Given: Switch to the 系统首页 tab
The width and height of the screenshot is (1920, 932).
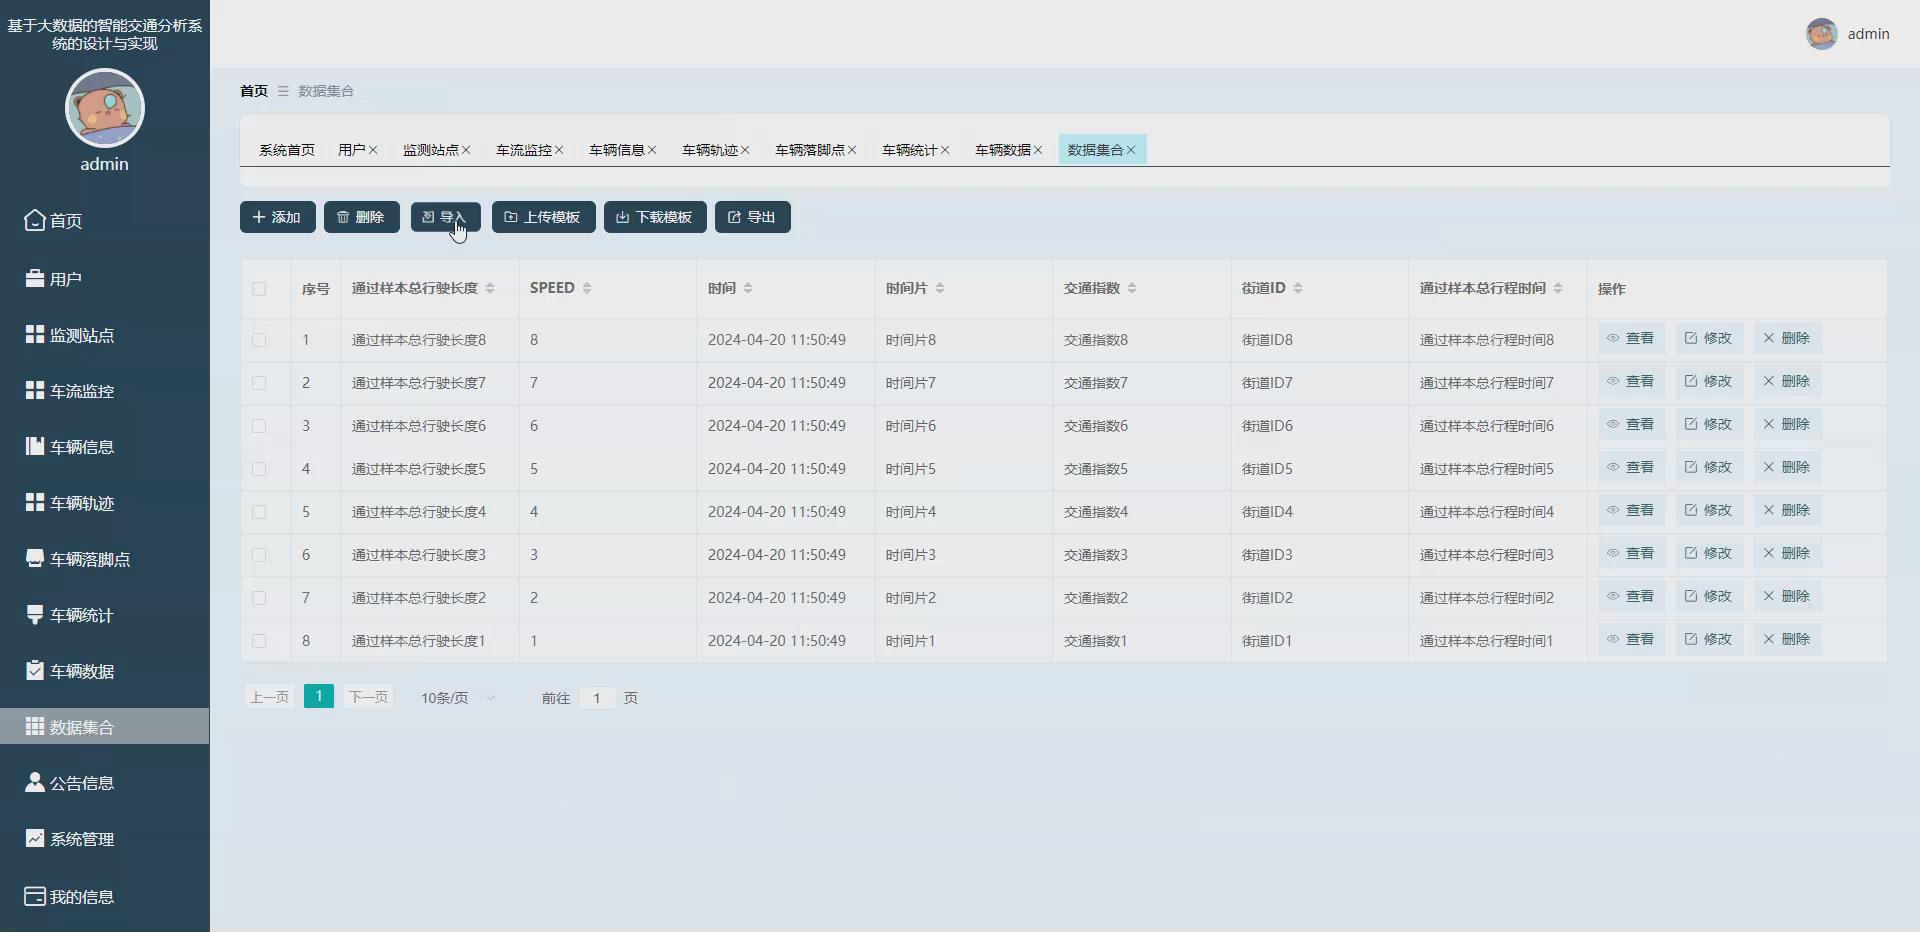Looking at the screenshot, I should [x=287, y=150].
